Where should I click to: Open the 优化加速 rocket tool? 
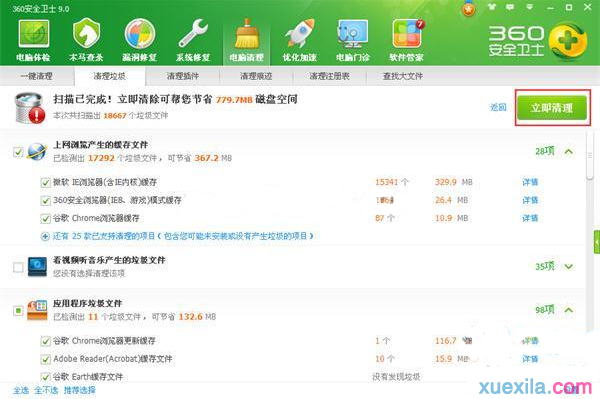tap(300, 41)
